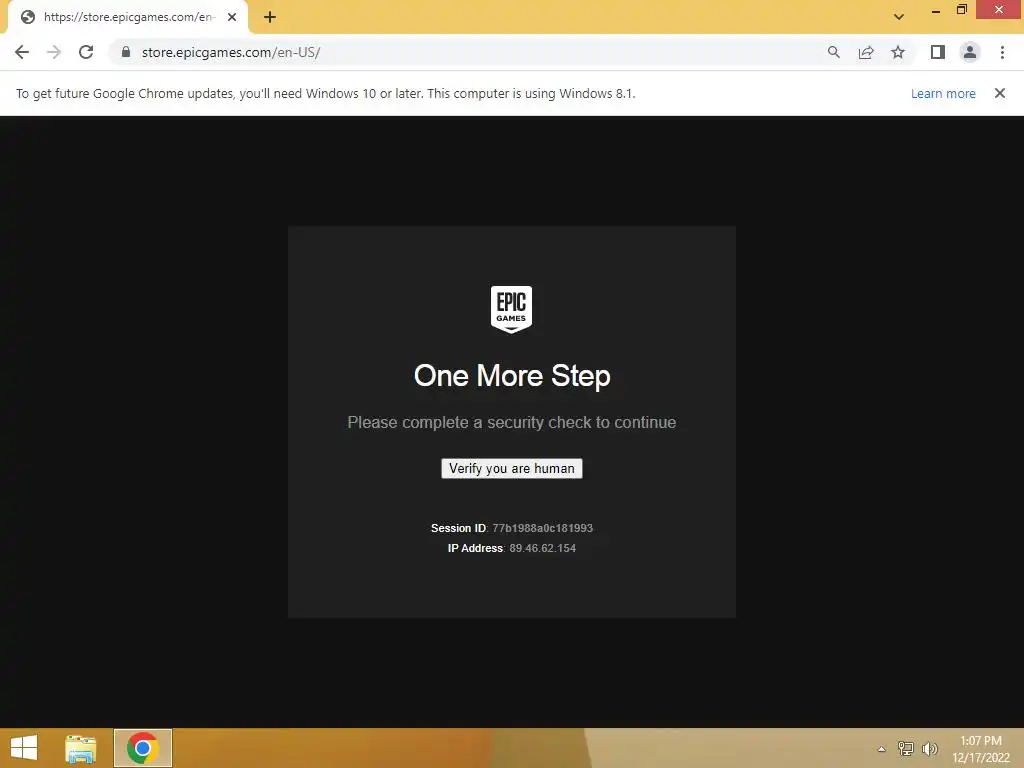Open File Explorer from the taskbar
This screenshot has width=1024, height=768.
click(81, 748)
